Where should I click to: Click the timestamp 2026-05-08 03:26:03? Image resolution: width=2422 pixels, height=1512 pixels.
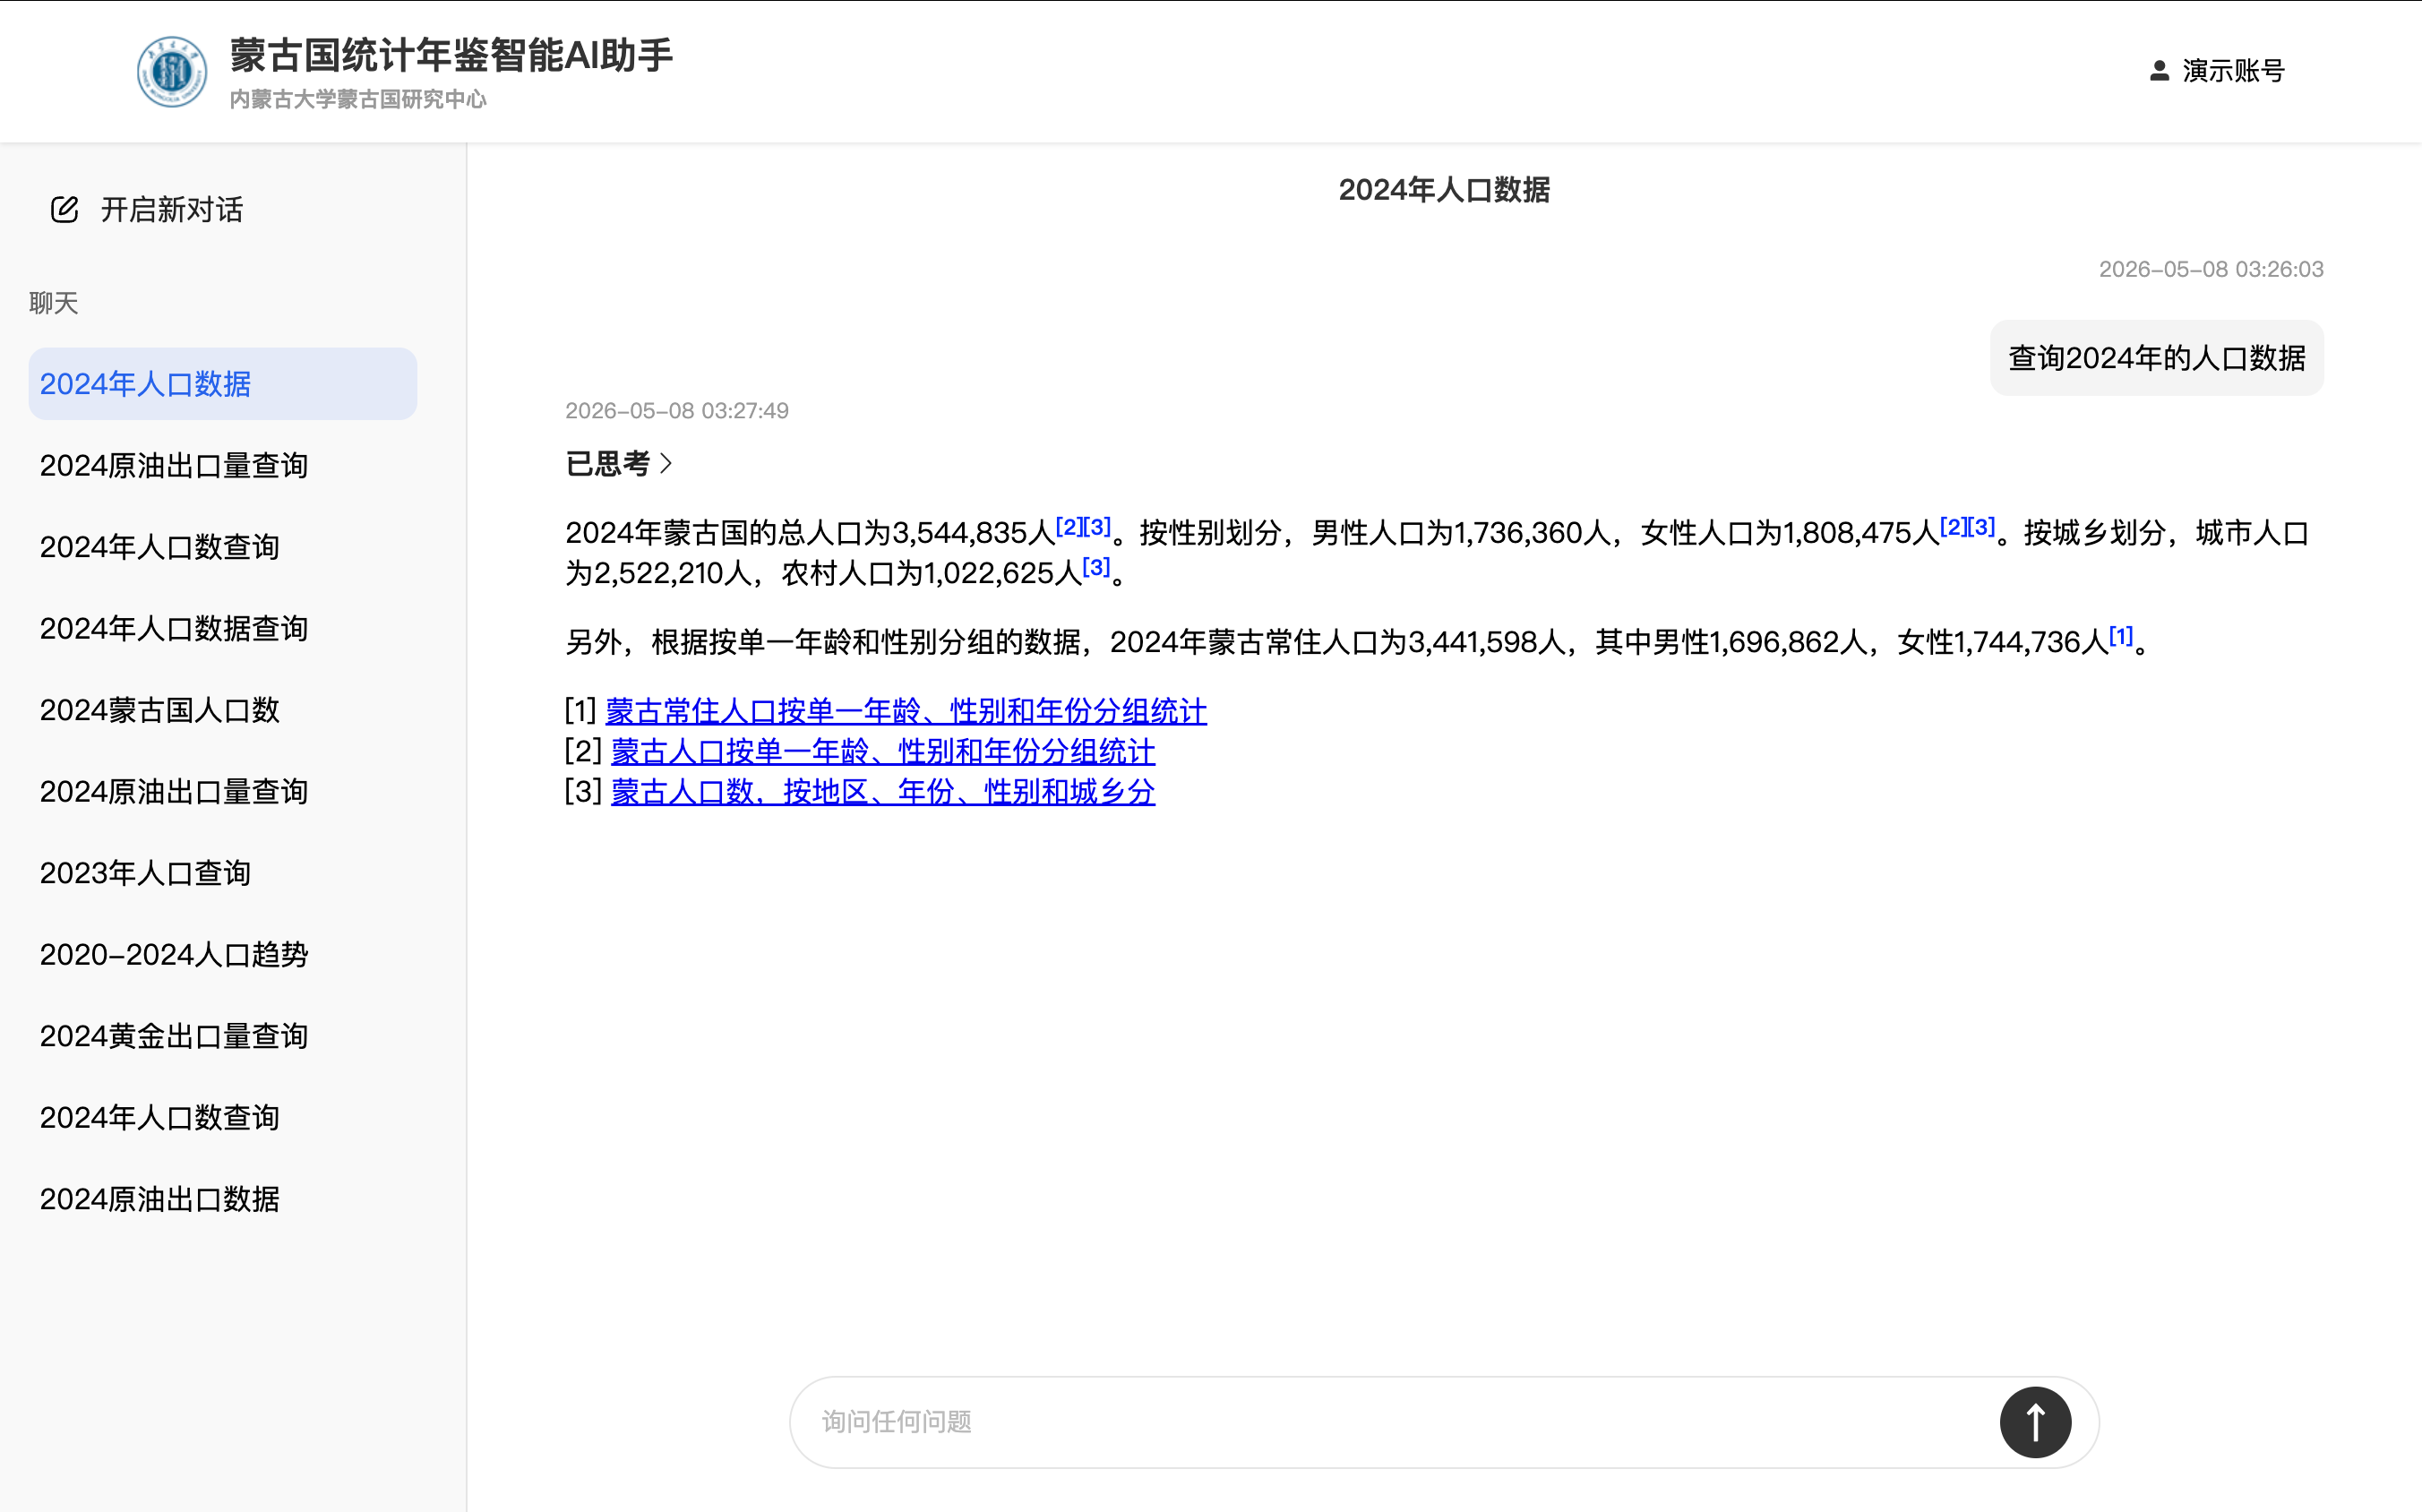click(x=2211, y=269)
